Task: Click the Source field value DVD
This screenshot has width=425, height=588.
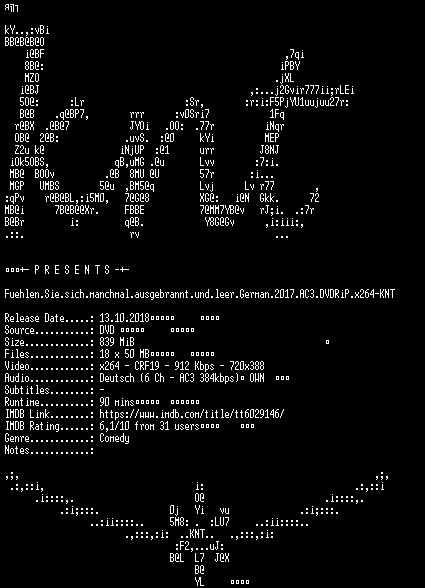Action: [x=107, y=330]
